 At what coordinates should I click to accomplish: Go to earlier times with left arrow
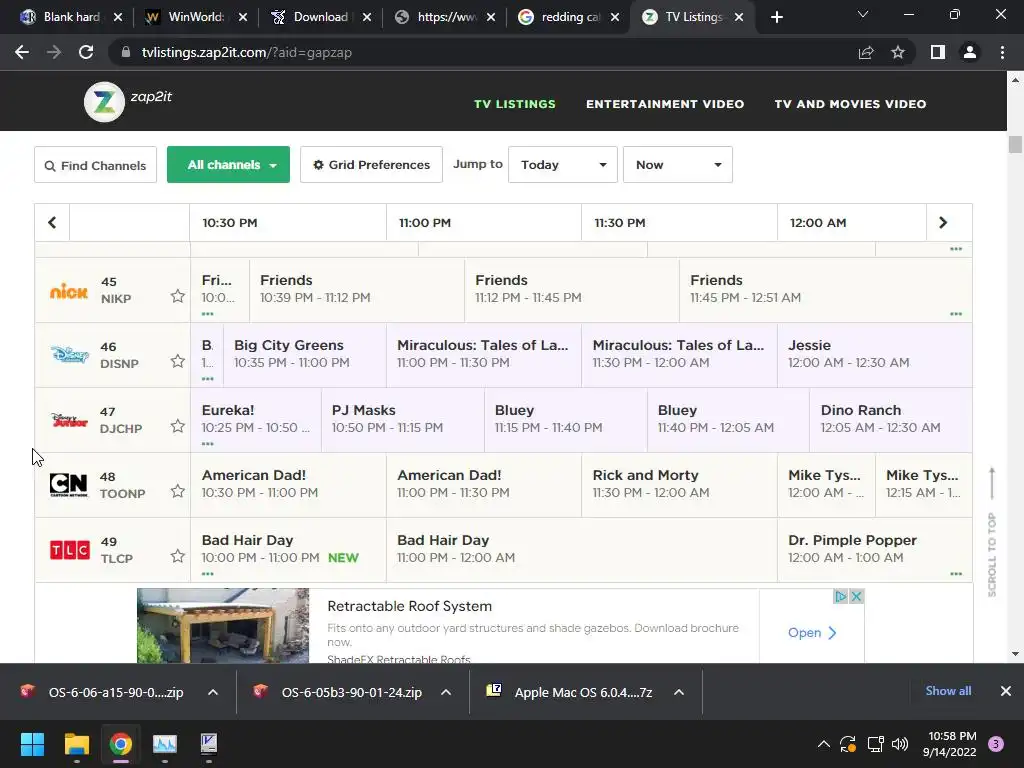(52, 223)
